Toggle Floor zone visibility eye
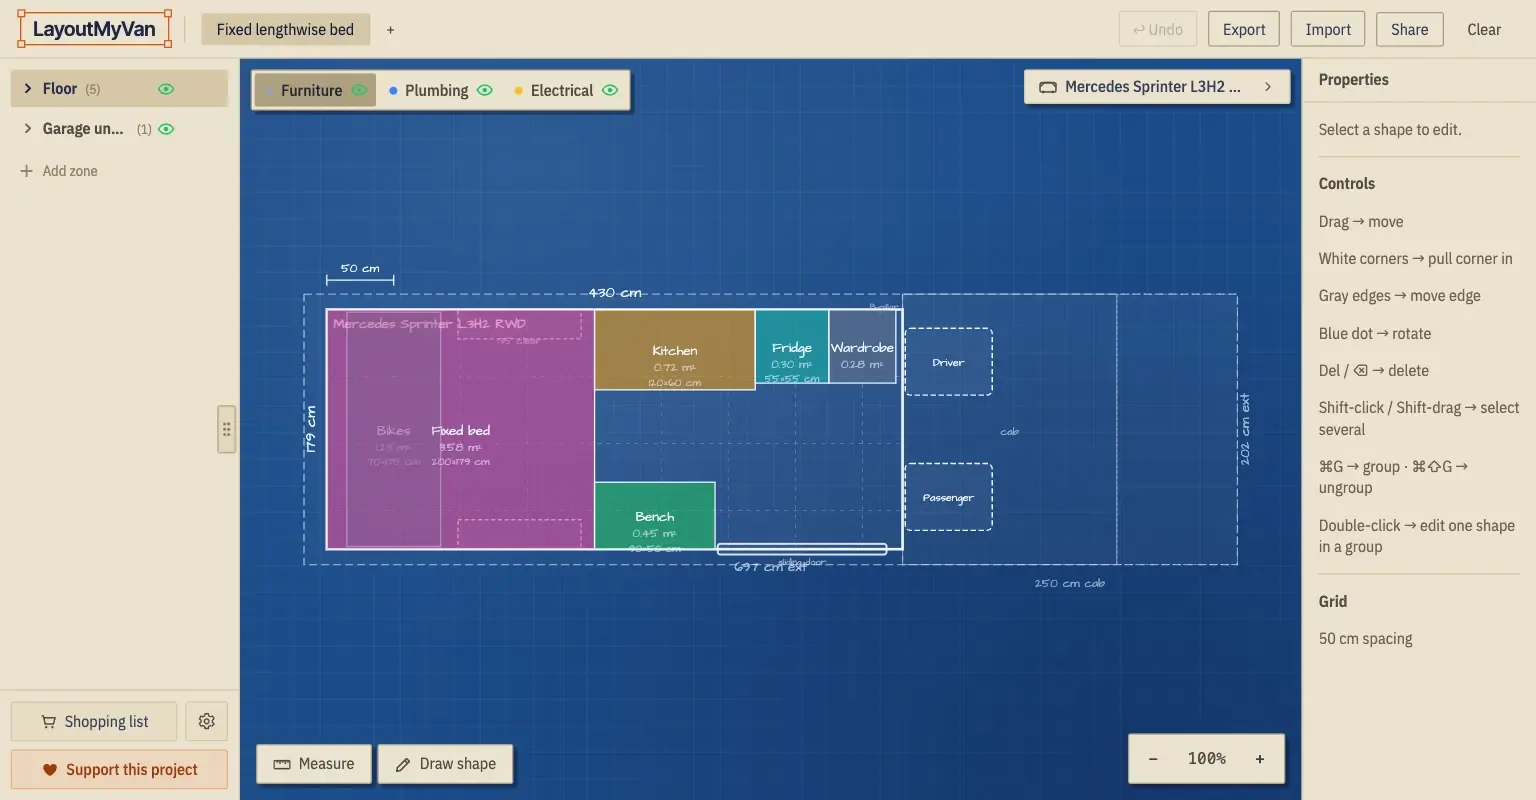Viewport: 1536px width, 800px height. pos(166,89)
